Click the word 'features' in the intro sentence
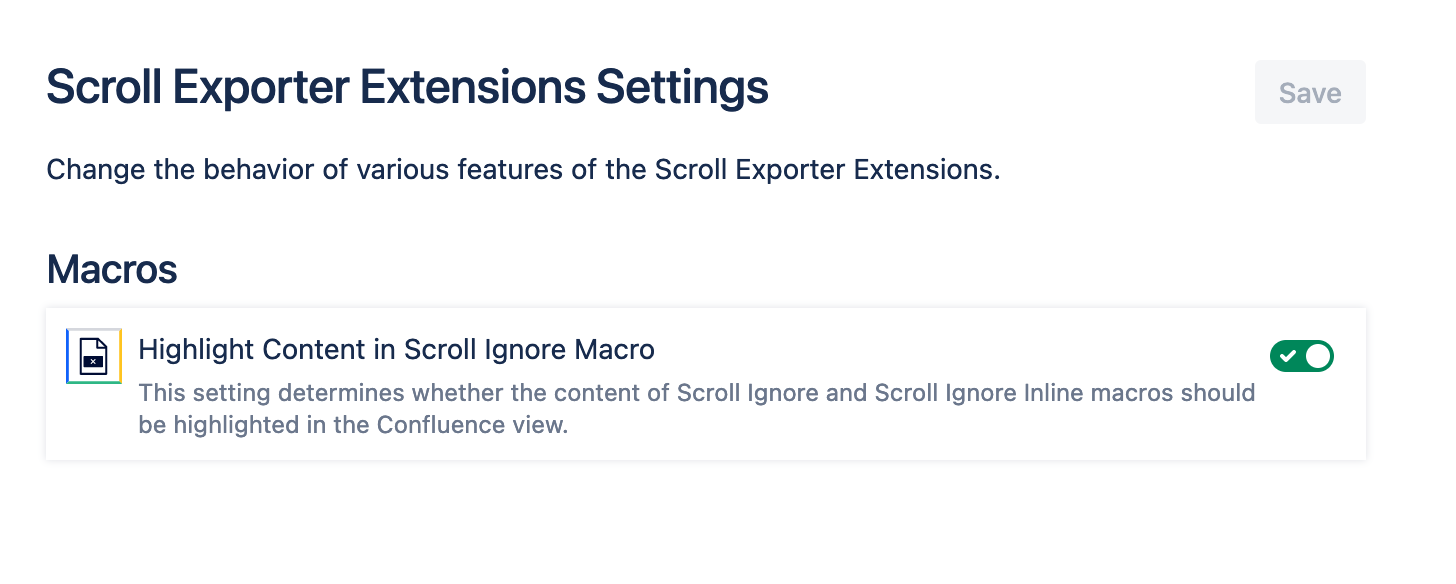Screen dimensions: 1456x584 click(507, 169)
